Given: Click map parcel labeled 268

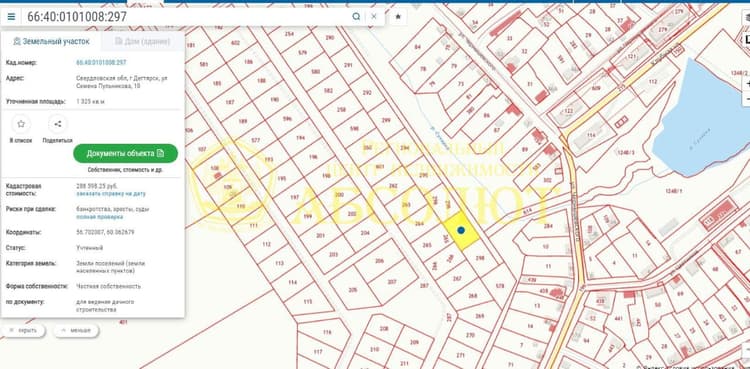Looking at the screenshot, I should click(x=472, y=296).
